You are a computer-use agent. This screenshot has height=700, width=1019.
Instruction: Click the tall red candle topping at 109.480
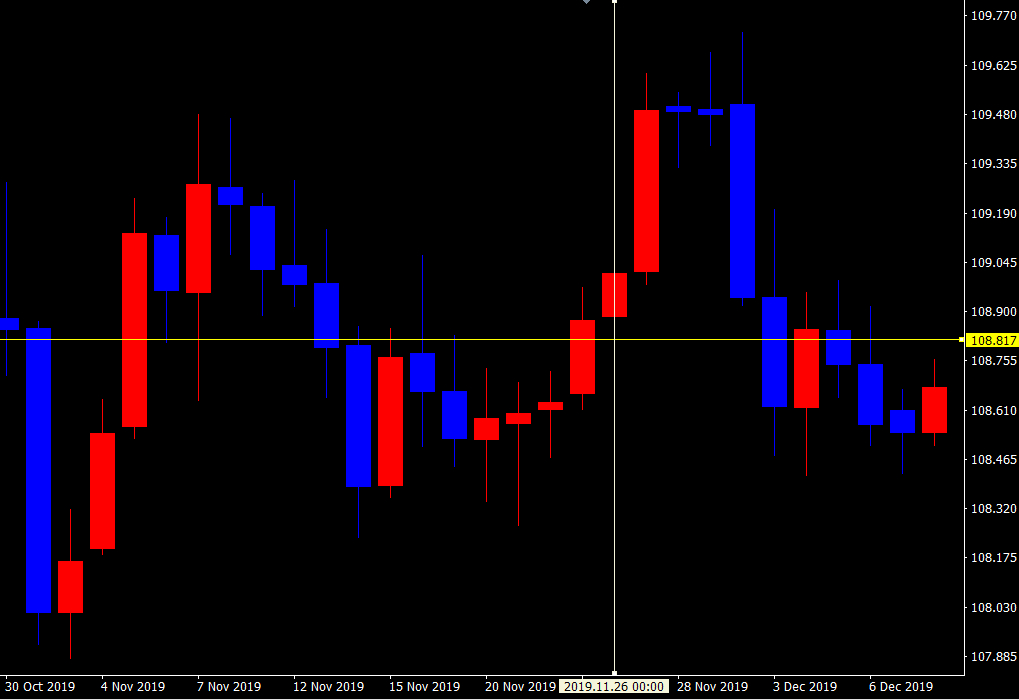[647, 191]
